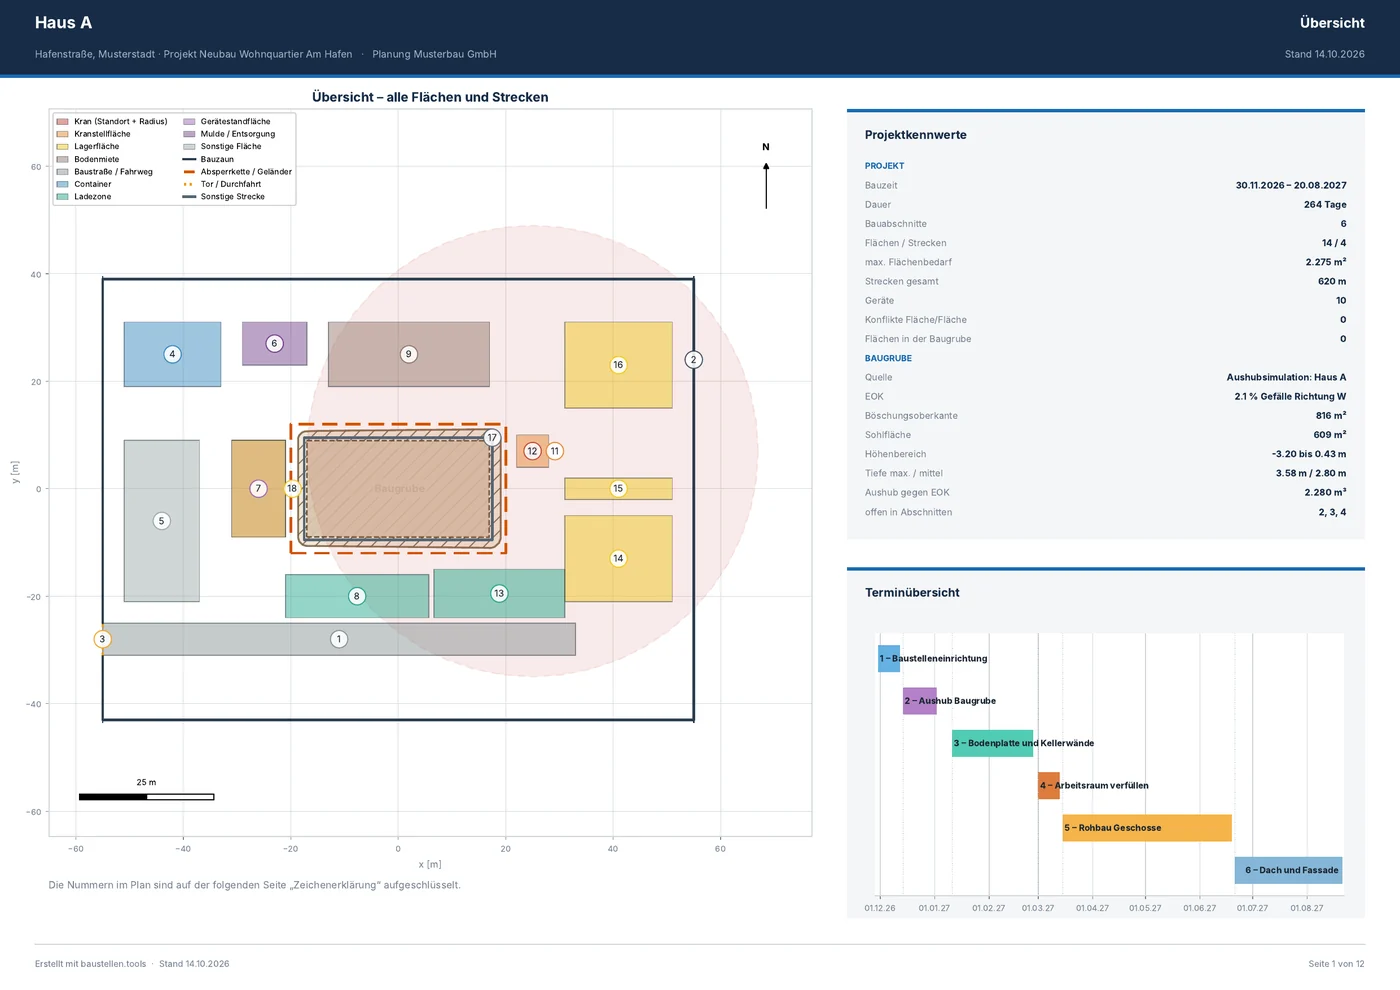The image size is (1400, 990).
Task: Click Gantt bar 3 – Bodenplatte und Kellerwände
Action: click(992, 743)
